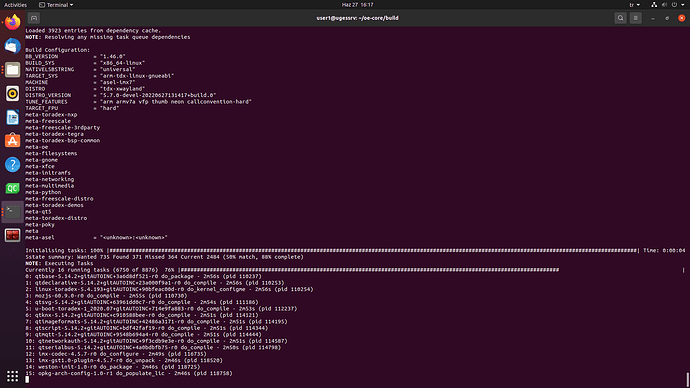This screenshot has height=388, width=690.
Task: Click the running tasks progress bar
Action: (x=432, y=270)
